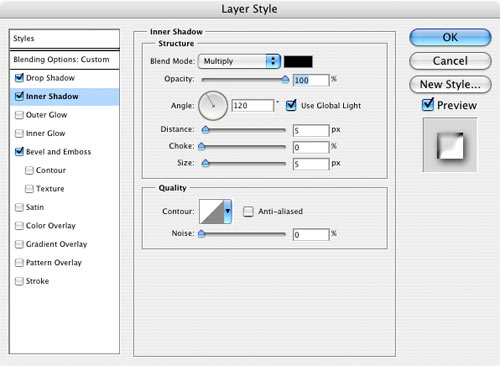The height and width of the screenshot is (366, 500).
Task: Enable the Inner Glow checkbox
Action: pos(19,133)
